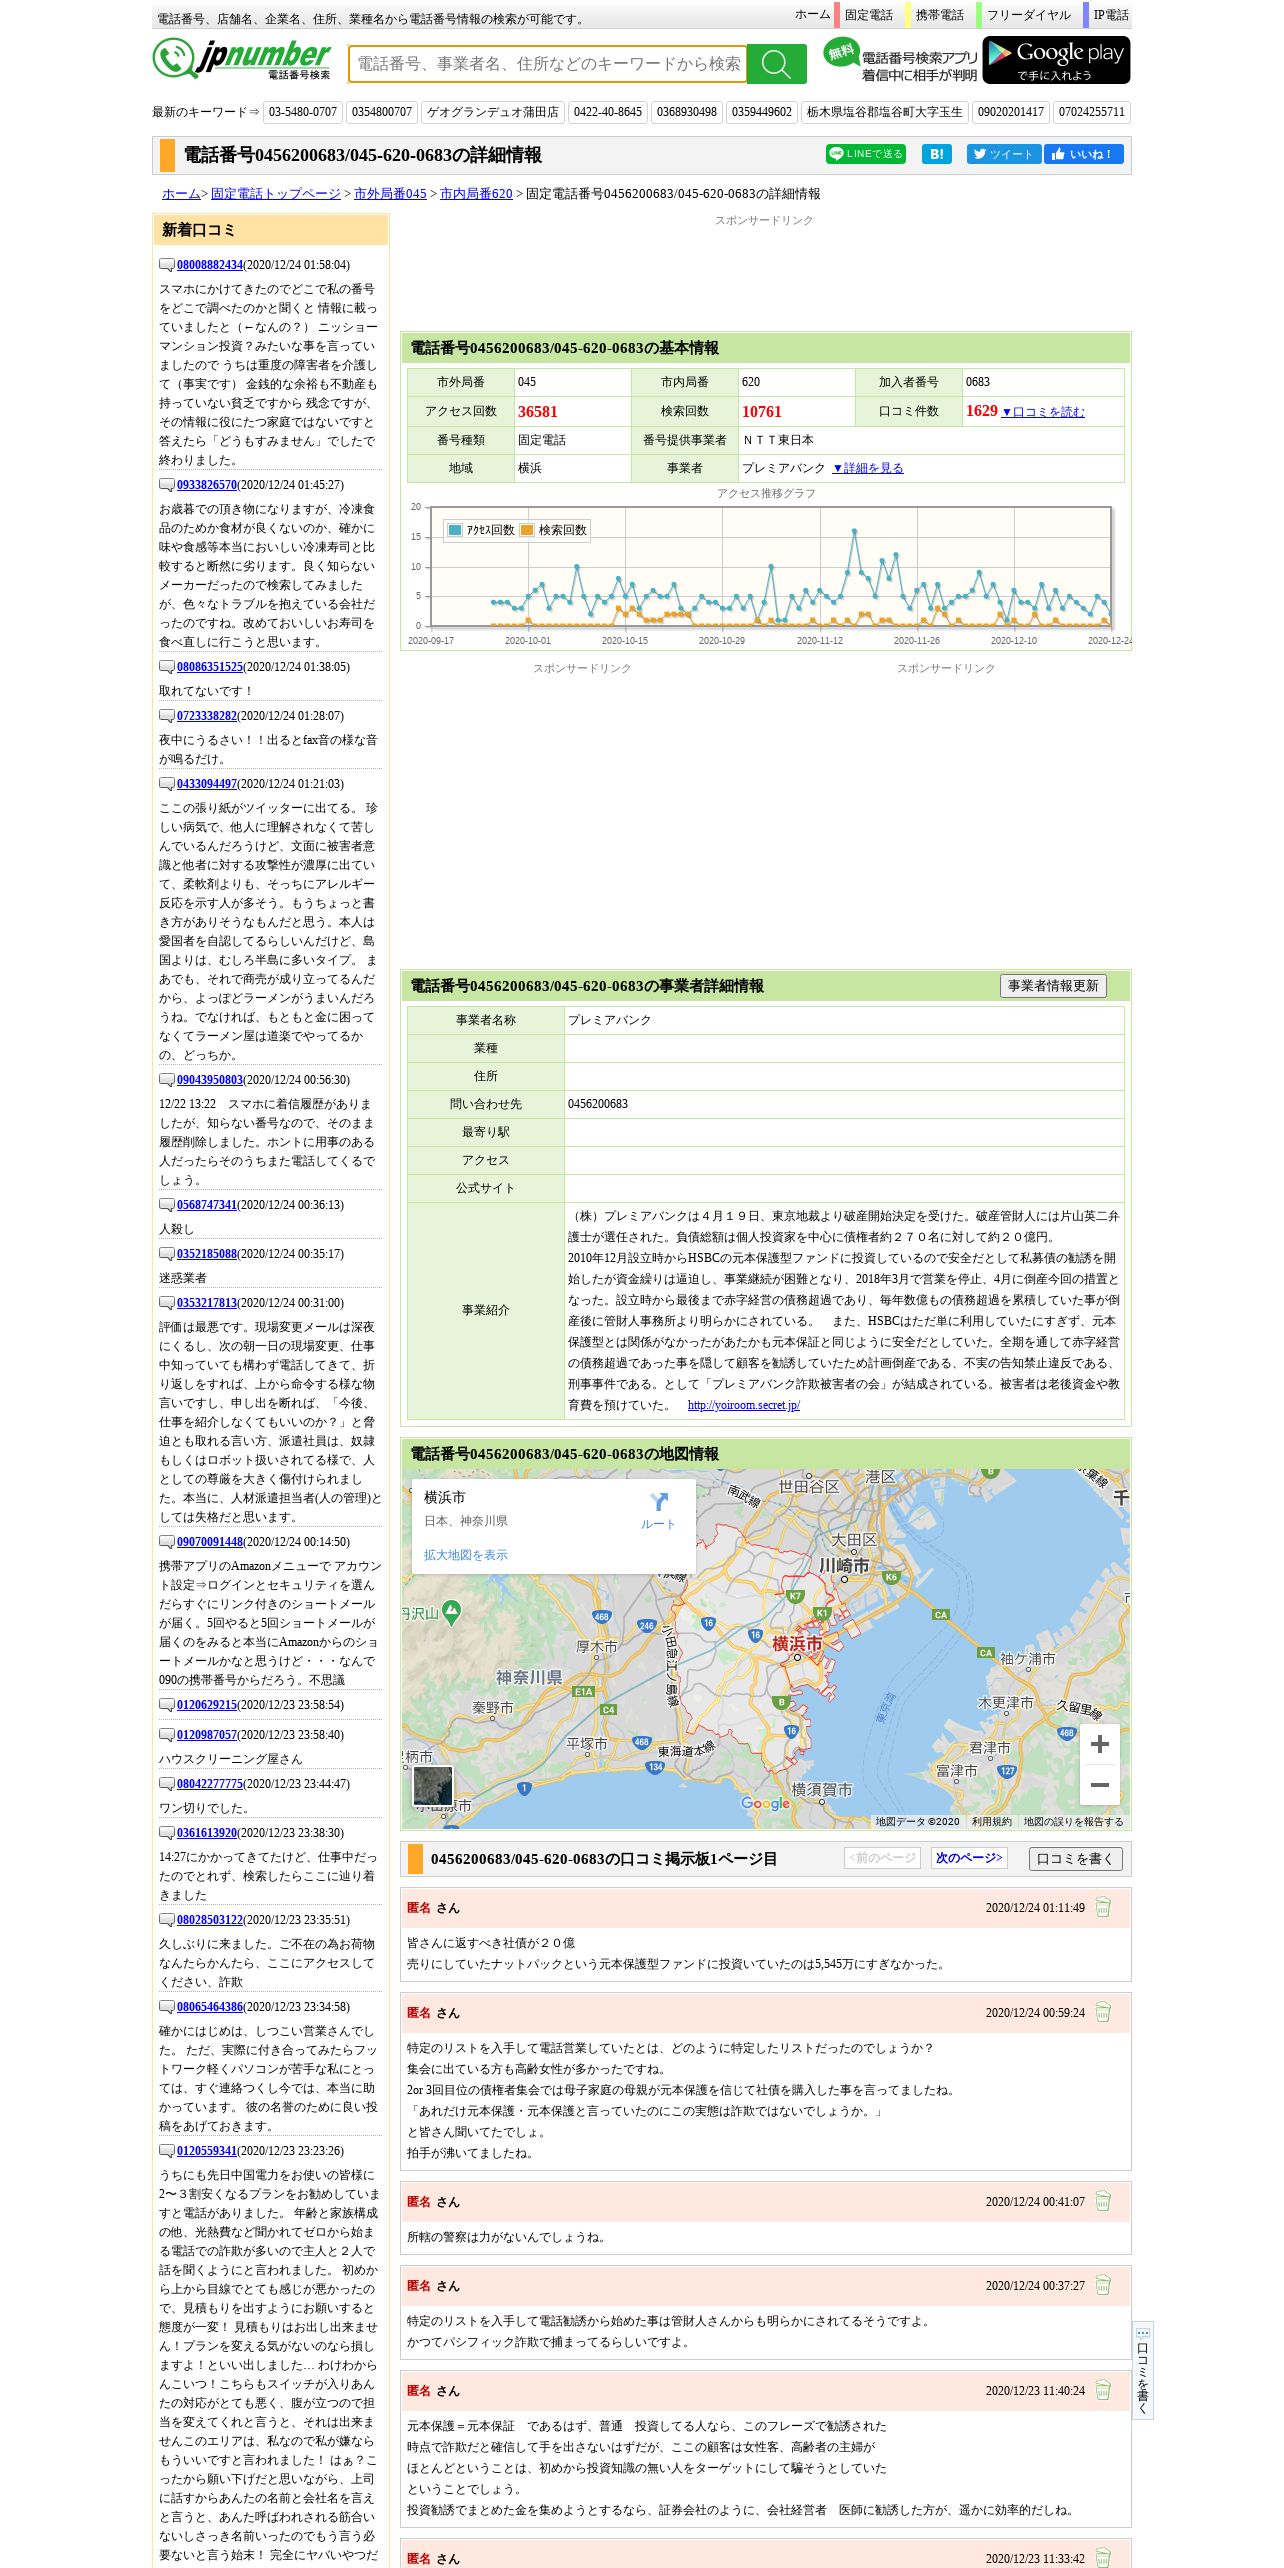Select keyword 03-5480-0707
The width and height of the screenshot is (1284, 2568).
pyautogui.click(x=303, y=112)
